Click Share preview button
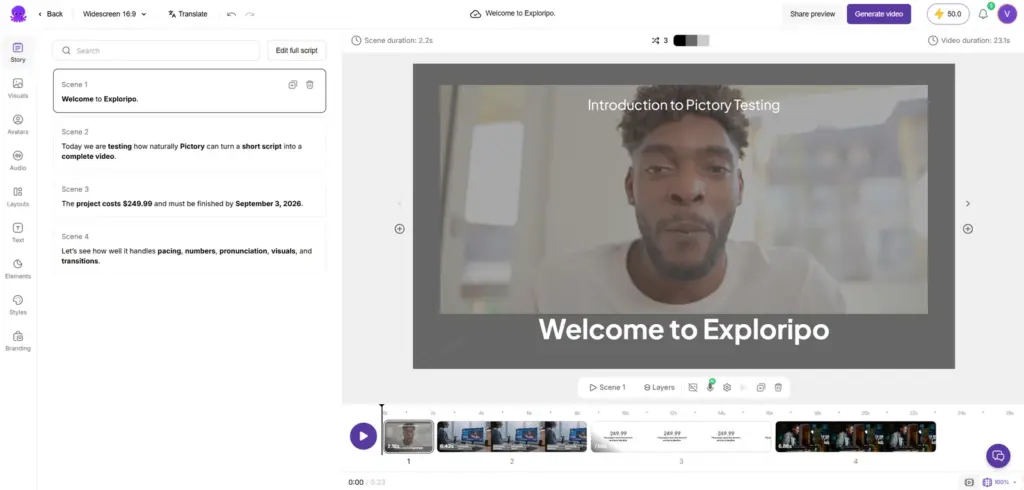 [812, 14]
